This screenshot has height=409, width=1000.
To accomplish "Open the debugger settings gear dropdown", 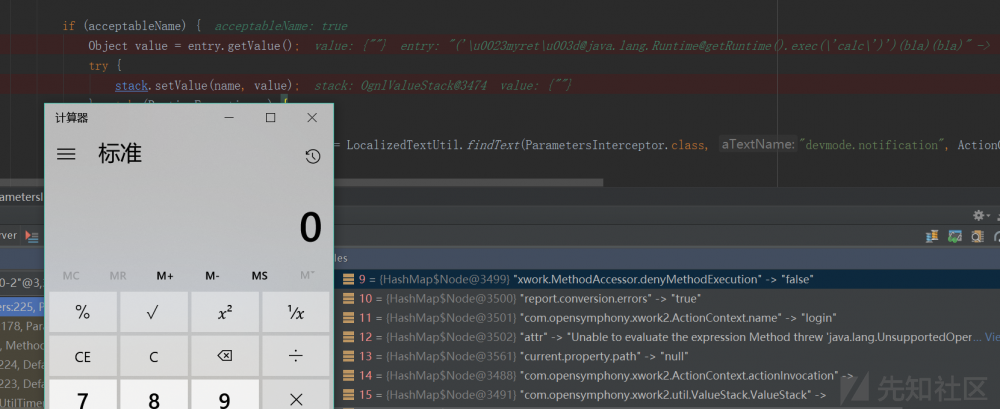I will click(x=981, y=216).
